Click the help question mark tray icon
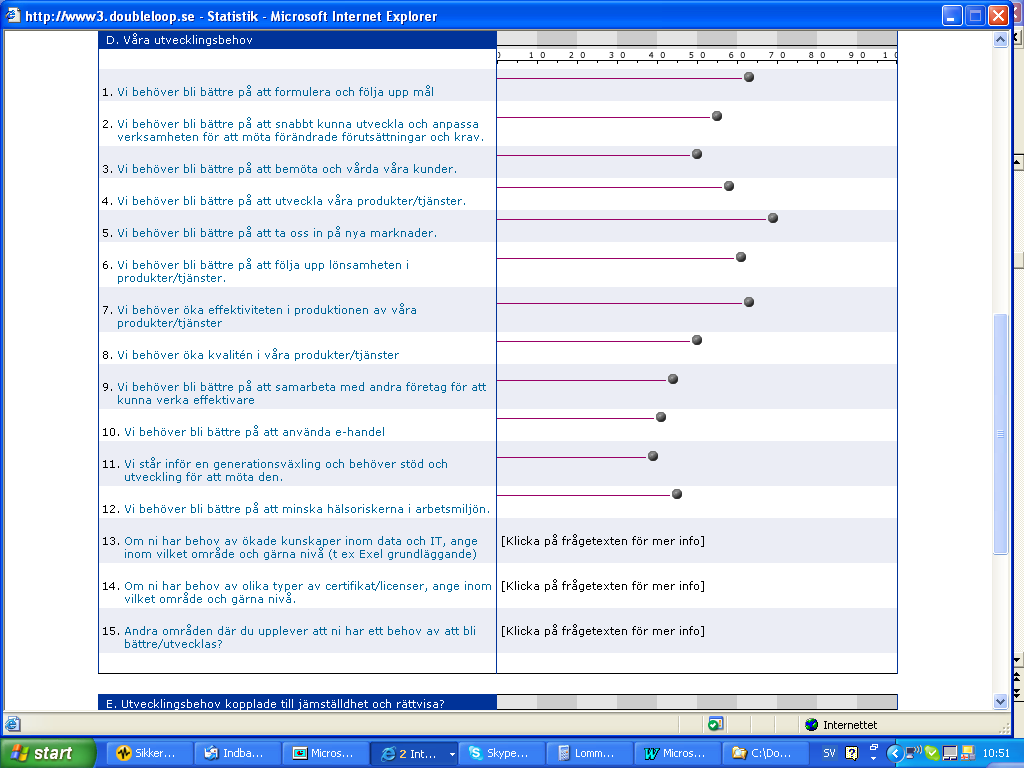Image resolution: width=1024 pixels, height=768 pixels. (852, 754)
